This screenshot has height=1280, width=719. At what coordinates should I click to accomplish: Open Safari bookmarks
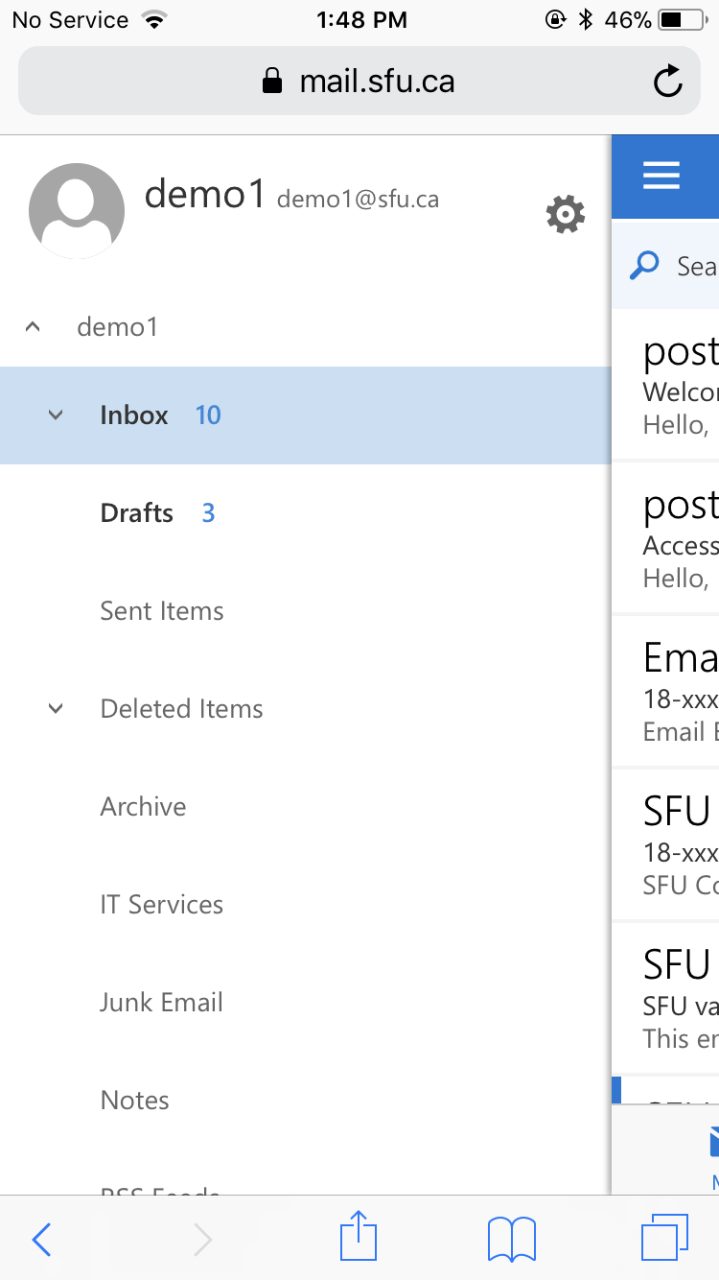pos(512,1238)
